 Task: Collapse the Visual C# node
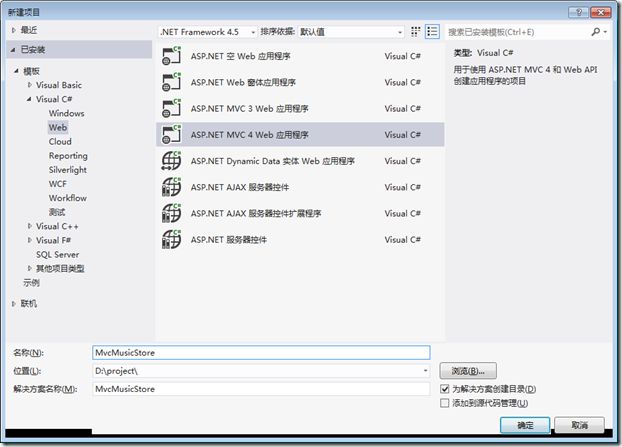(29, 99)
